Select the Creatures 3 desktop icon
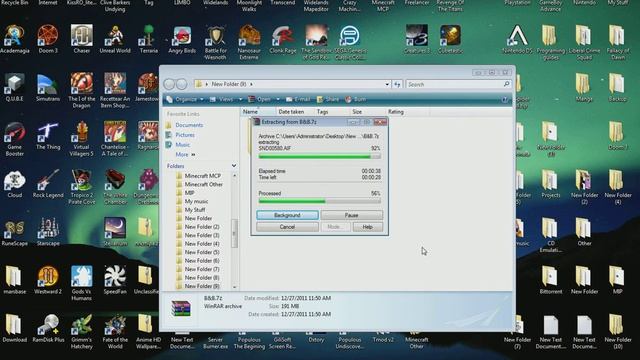640x360 pixels. pyautogui.click(x=417, y=39)
